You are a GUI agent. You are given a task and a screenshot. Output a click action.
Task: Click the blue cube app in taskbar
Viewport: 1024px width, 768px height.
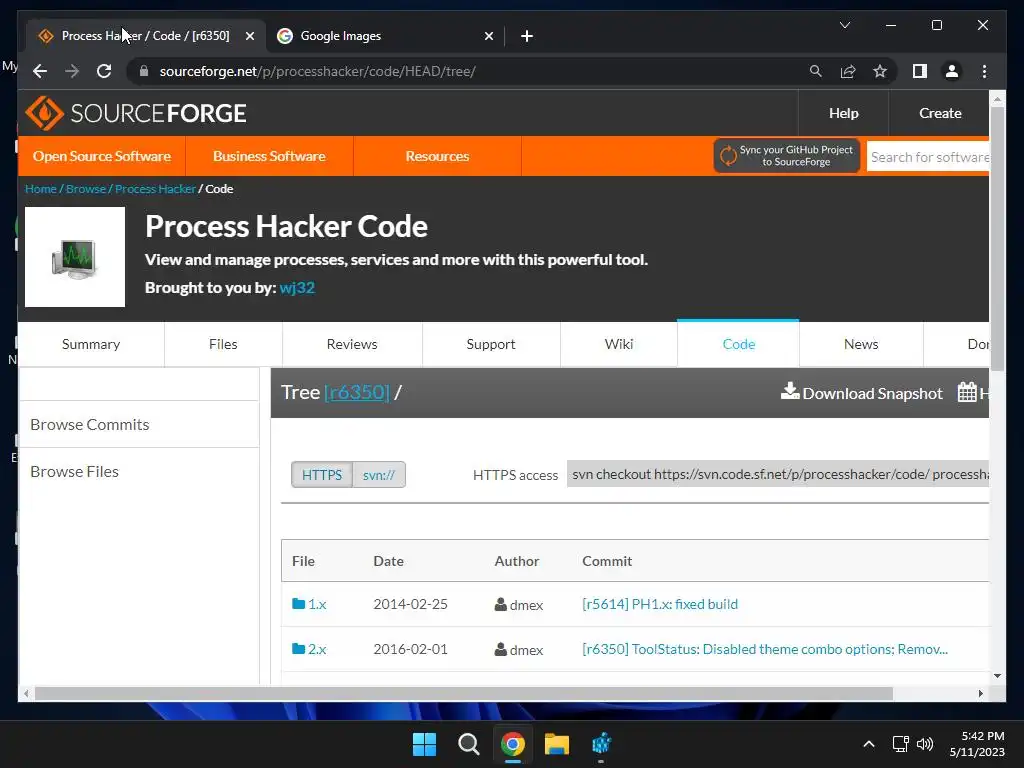coord(601,744)
